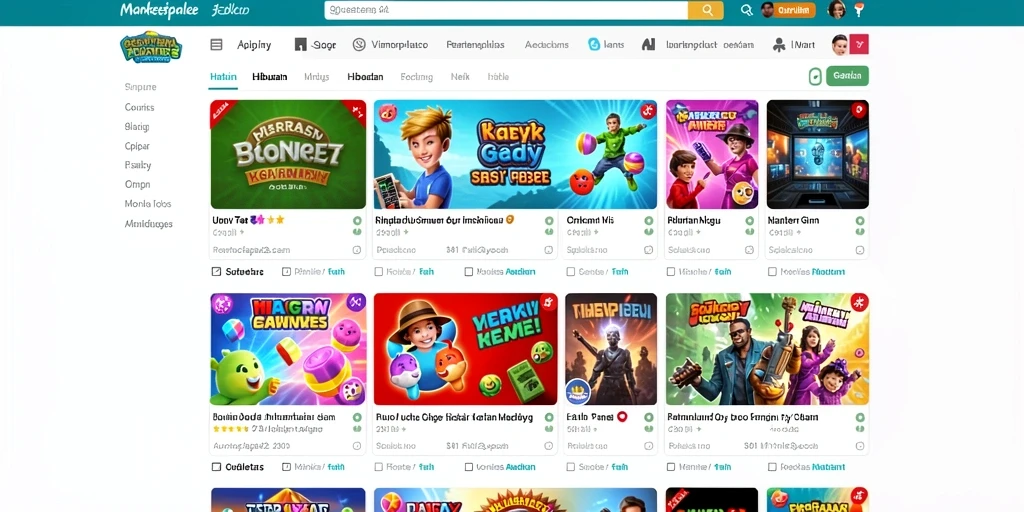This screenshot has height=512, width=1024.
Task: Switch to the Hbuaan tab
Action: [270, 76]
